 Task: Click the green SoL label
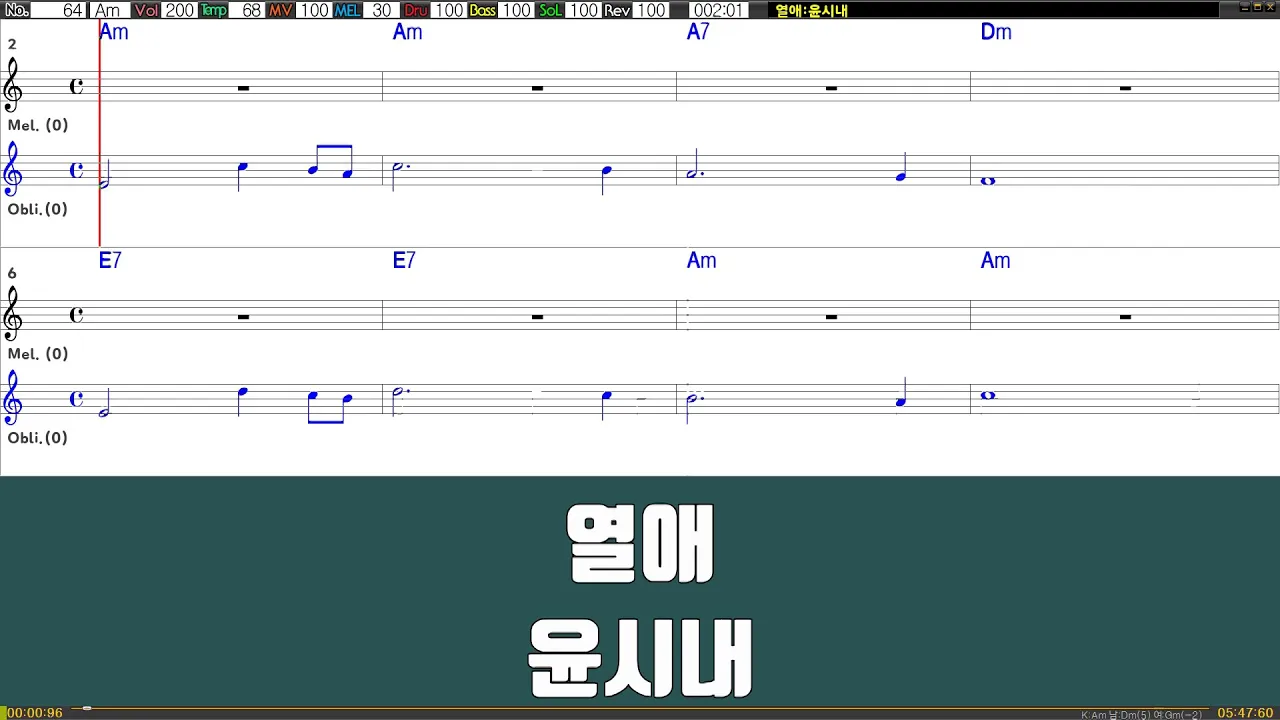click(550, 10)
